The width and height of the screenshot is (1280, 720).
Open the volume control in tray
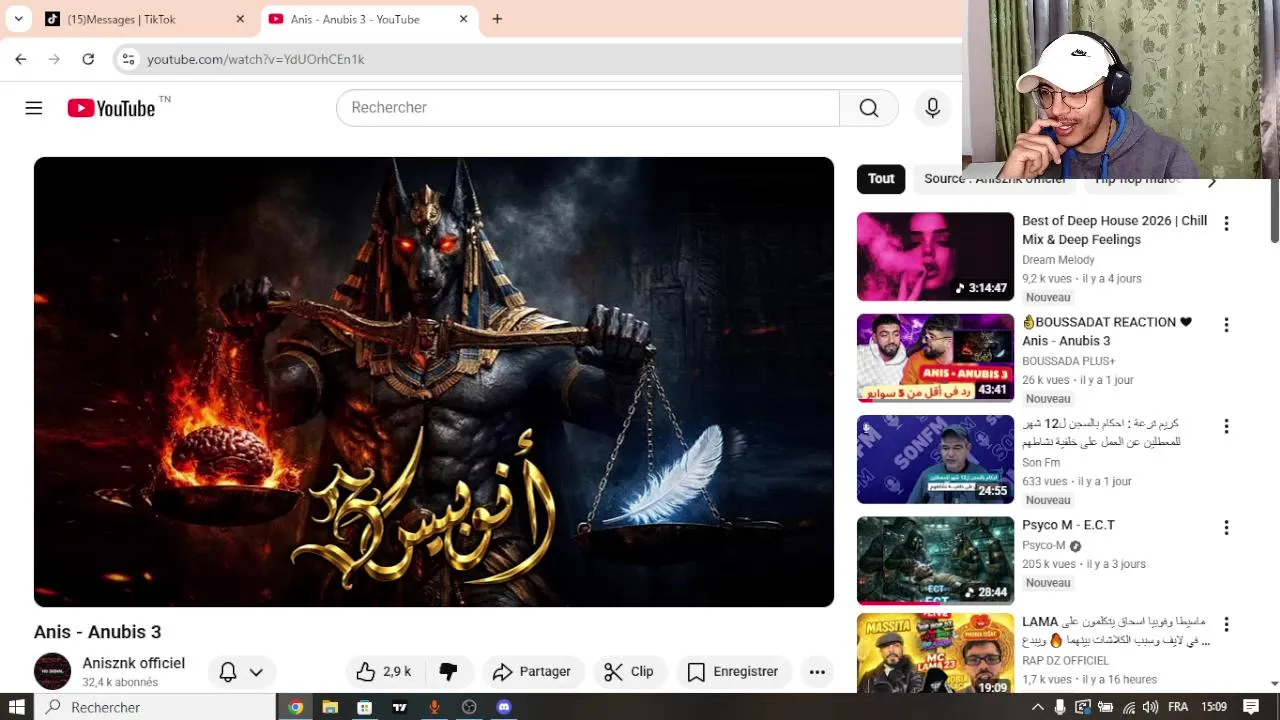[x=1150, y=707]
